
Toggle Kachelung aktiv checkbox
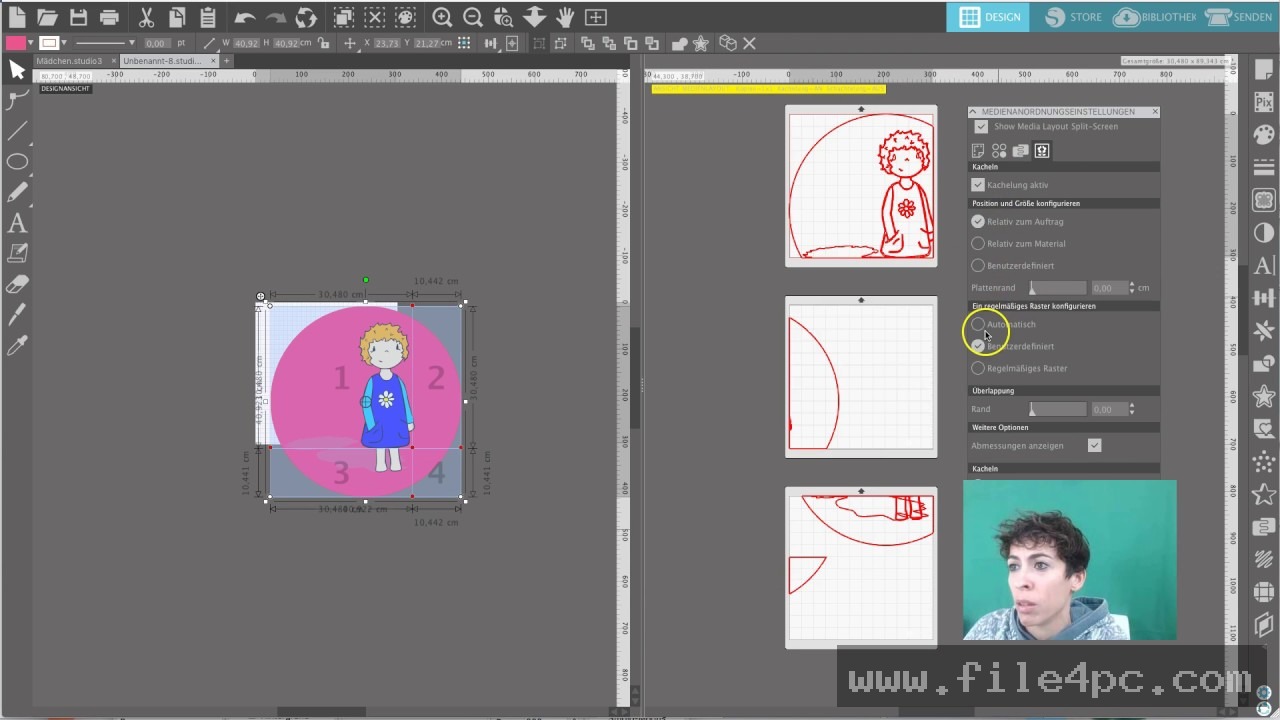(978, 185)
